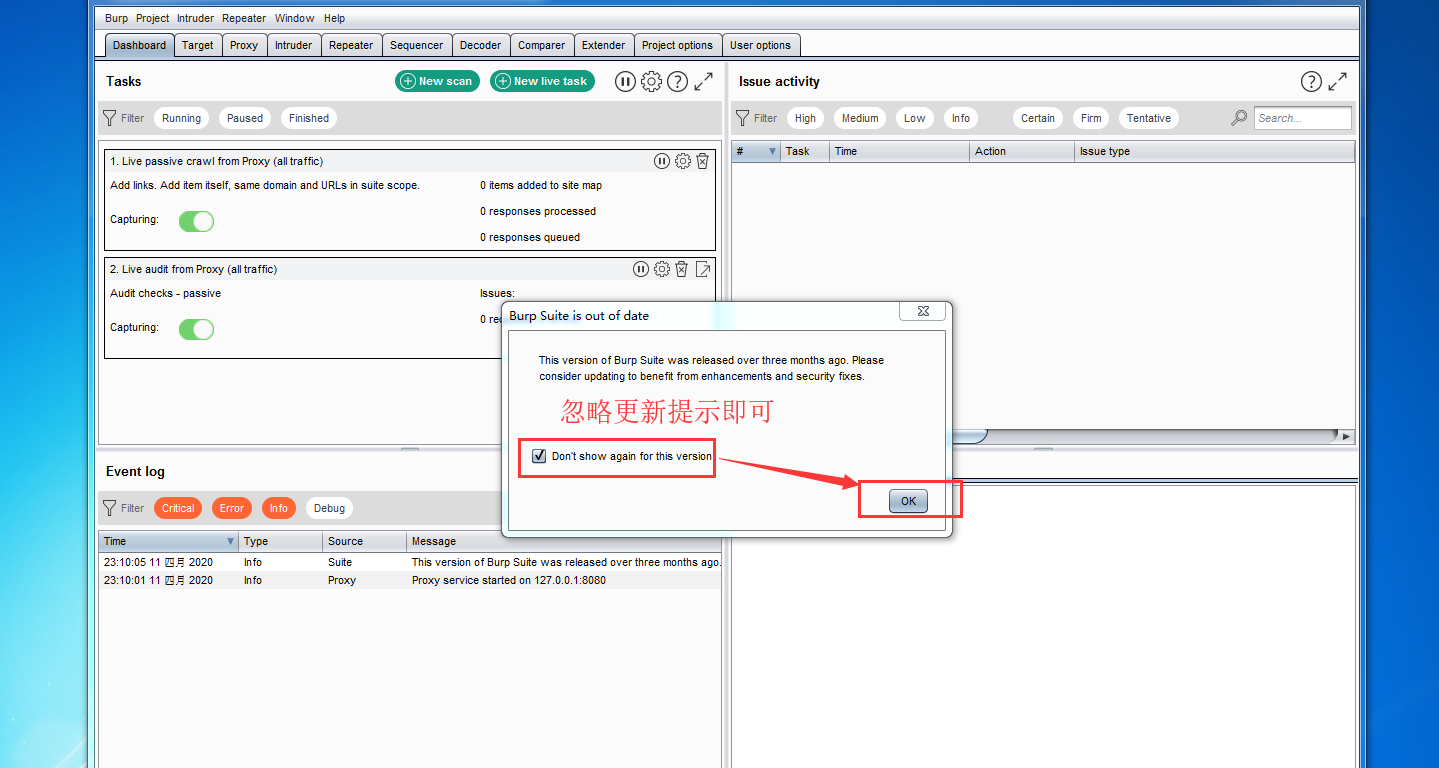
Task: Open the Project menu
Action: coord(153,18)
